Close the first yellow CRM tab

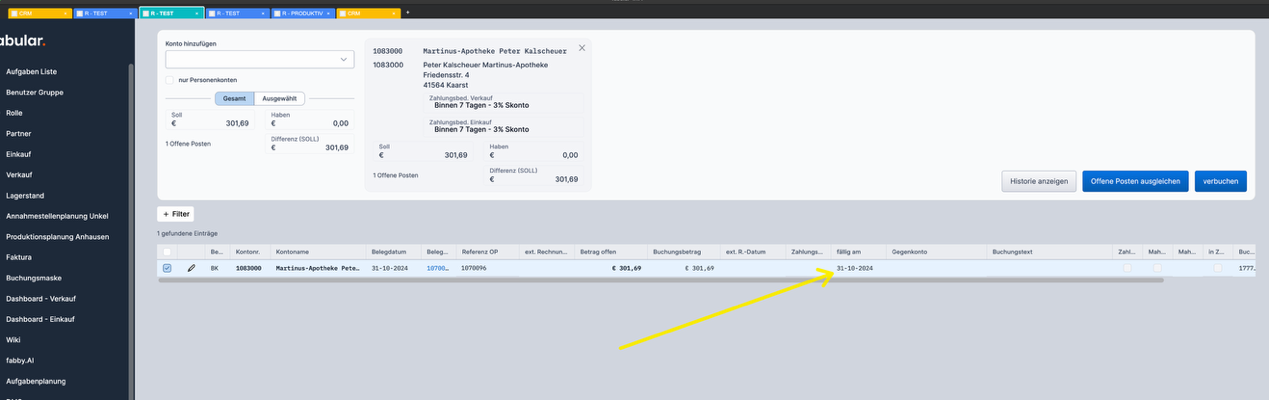click(x=66, y=13)
